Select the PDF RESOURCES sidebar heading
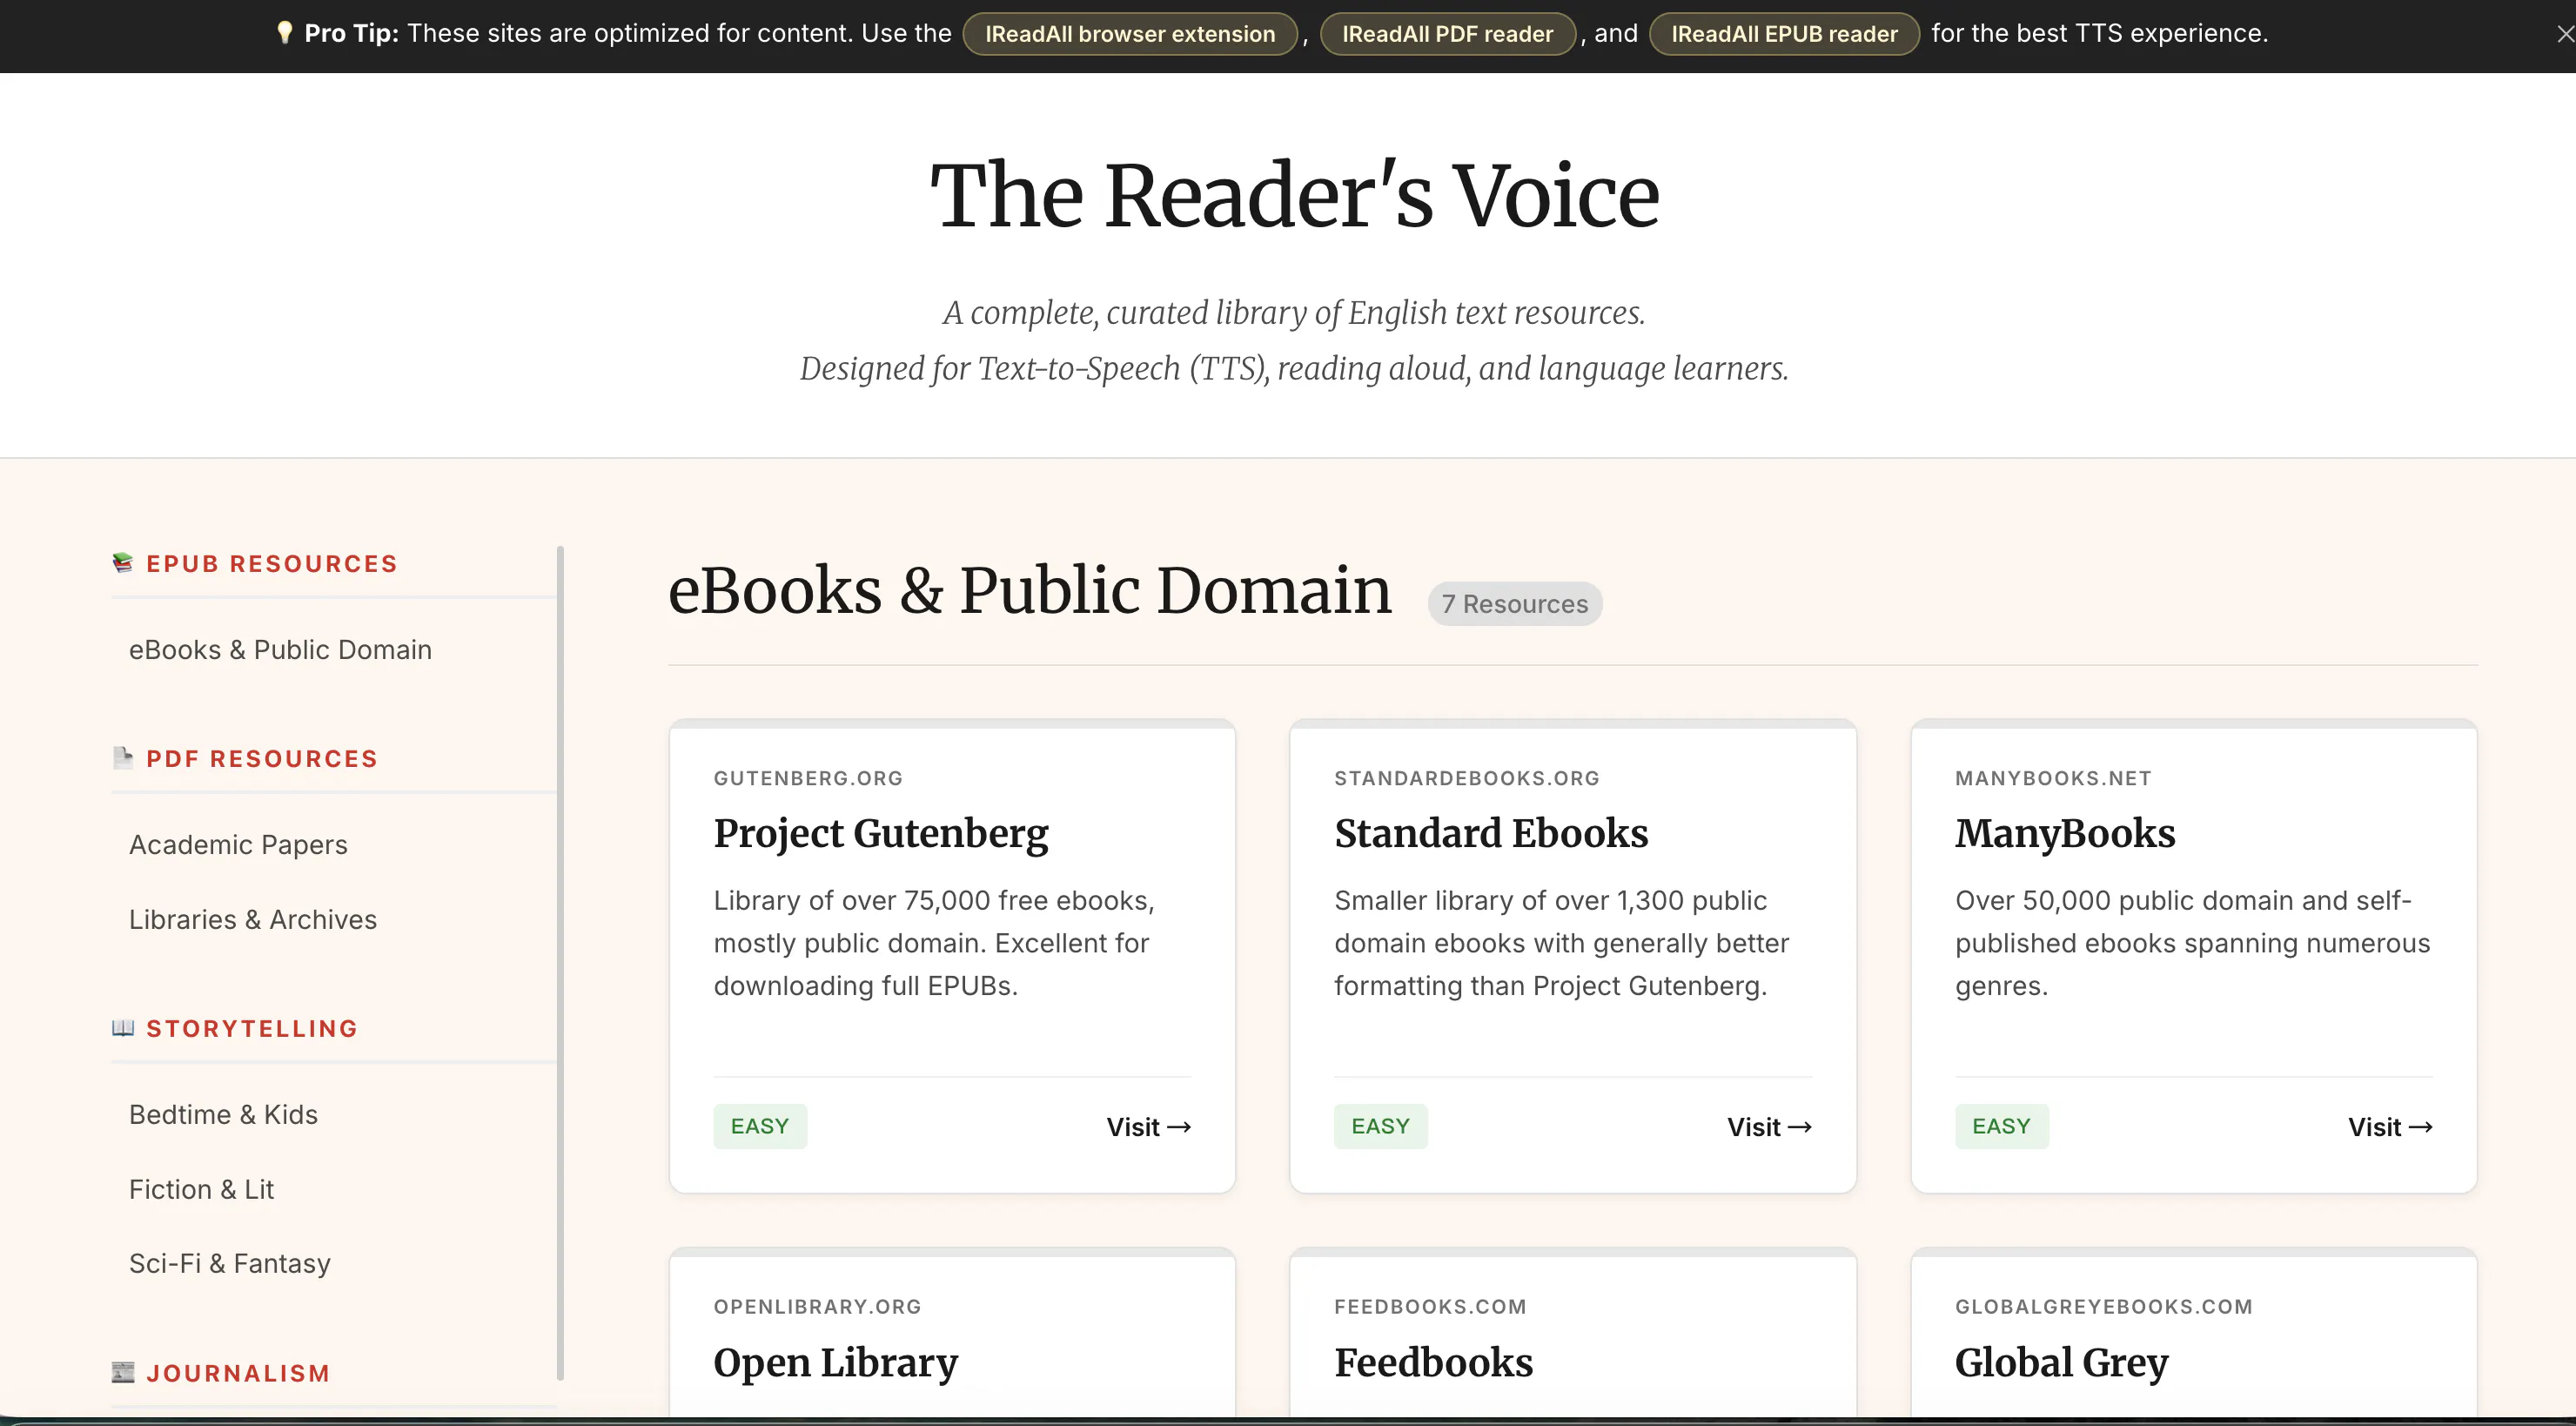 click(262, 759)
